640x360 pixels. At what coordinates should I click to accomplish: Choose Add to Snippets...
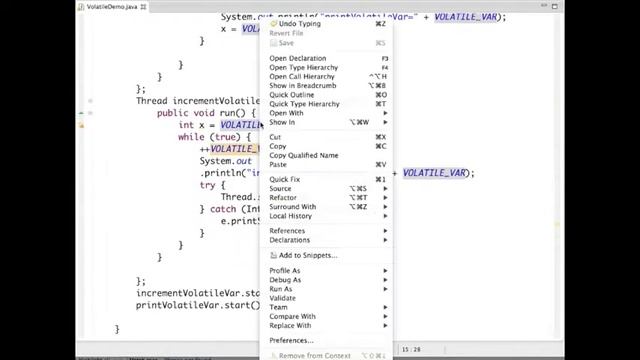[x=327, y=255]
